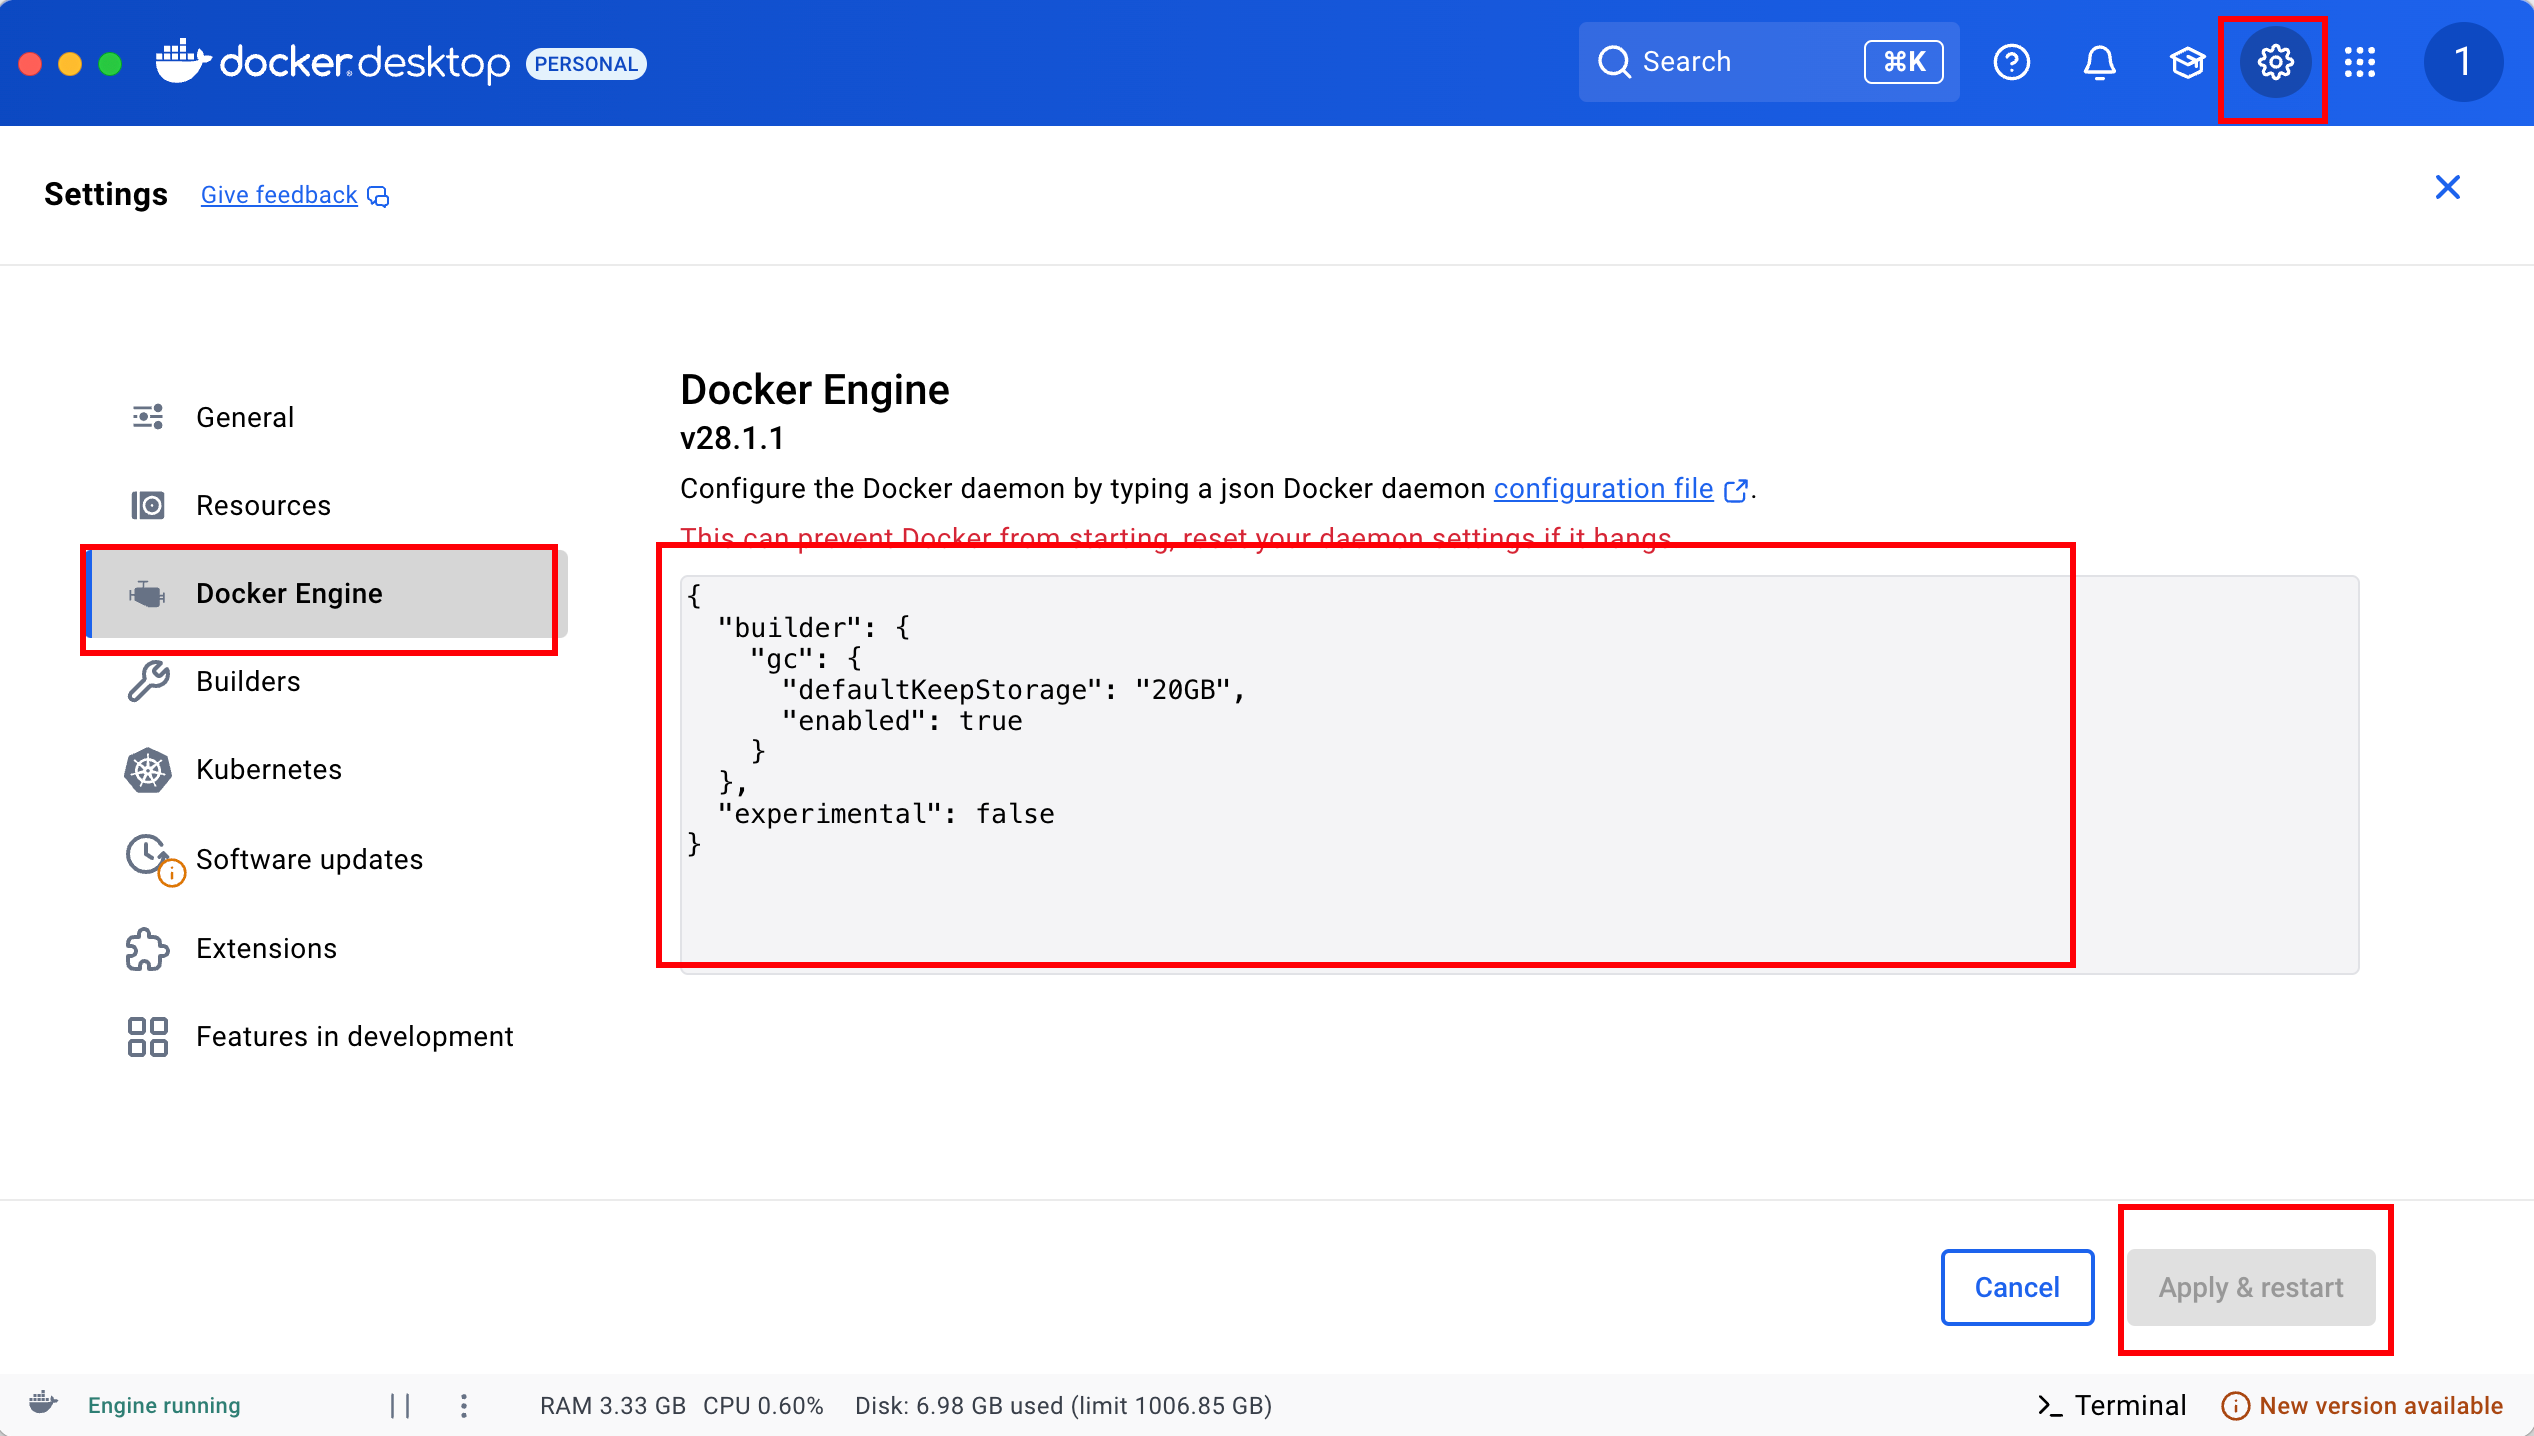The image size is (2534, 1436).
Task: Click the General sliders icon
Action: click(148, 417)
